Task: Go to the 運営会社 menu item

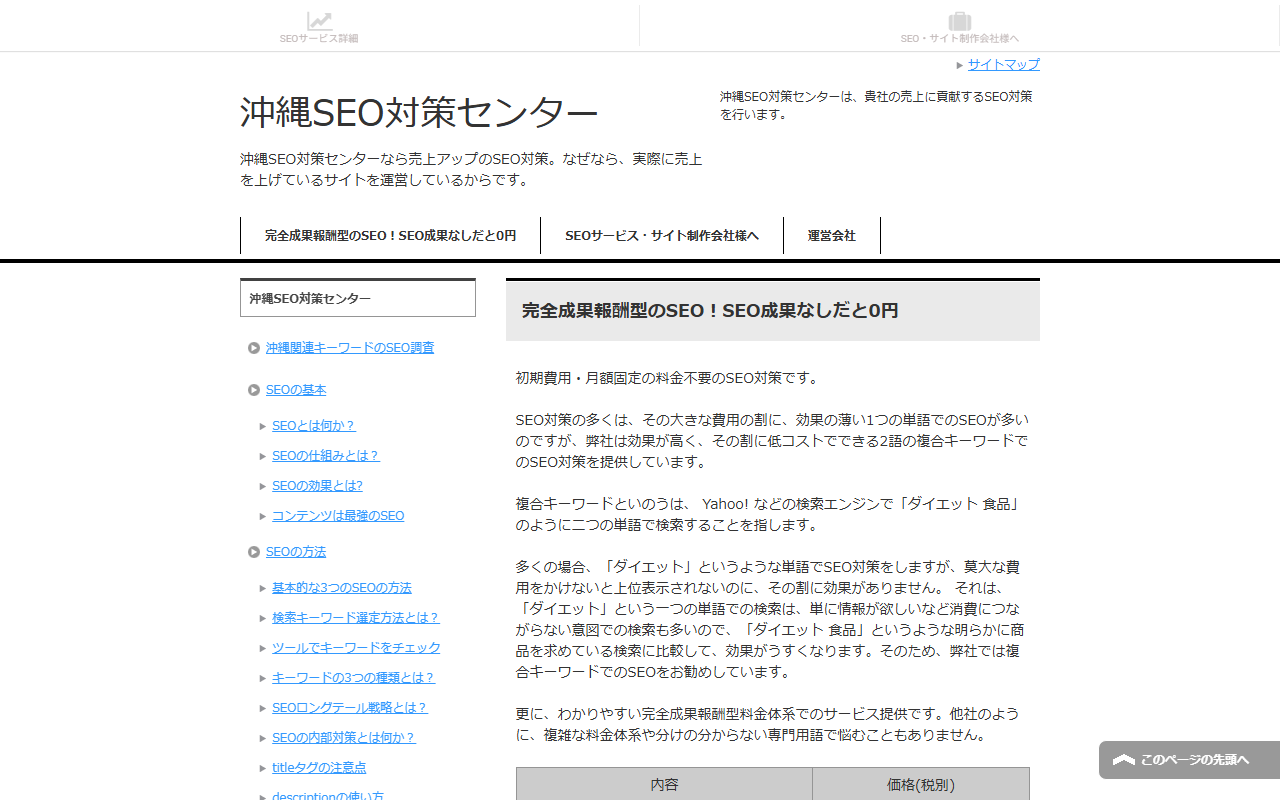Action: coord(831,236)
